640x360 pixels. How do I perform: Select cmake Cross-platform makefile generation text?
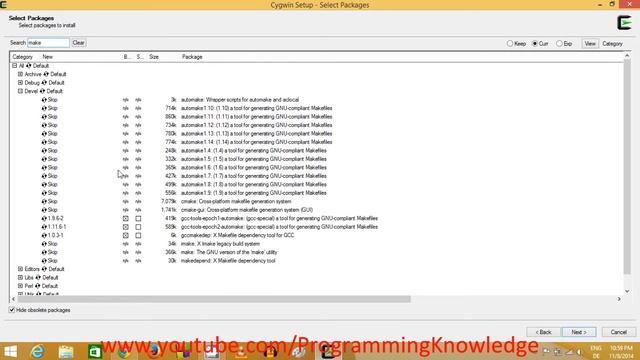(x=236, y=201)
